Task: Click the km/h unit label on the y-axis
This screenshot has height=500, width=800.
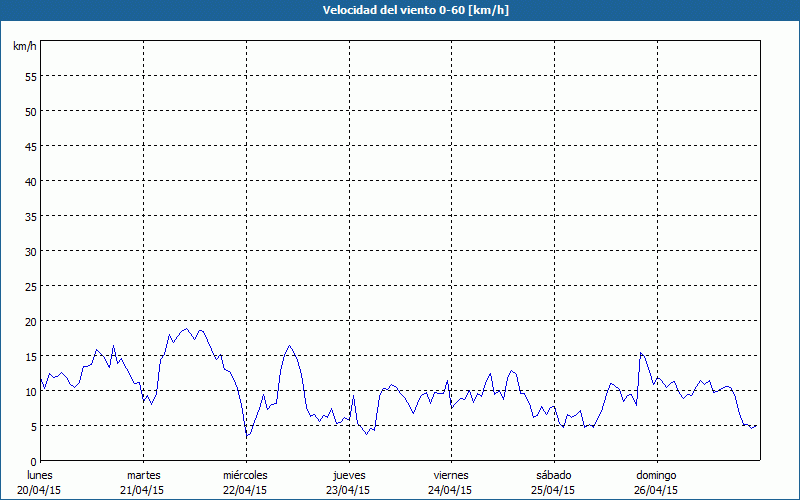Action: tap(25, 47)
